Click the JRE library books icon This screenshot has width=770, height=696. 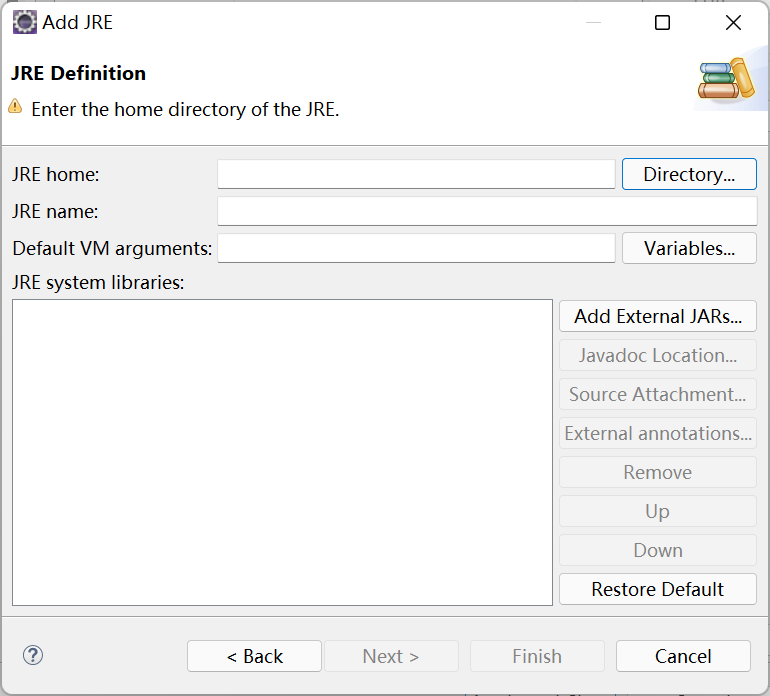click(725, 80)
